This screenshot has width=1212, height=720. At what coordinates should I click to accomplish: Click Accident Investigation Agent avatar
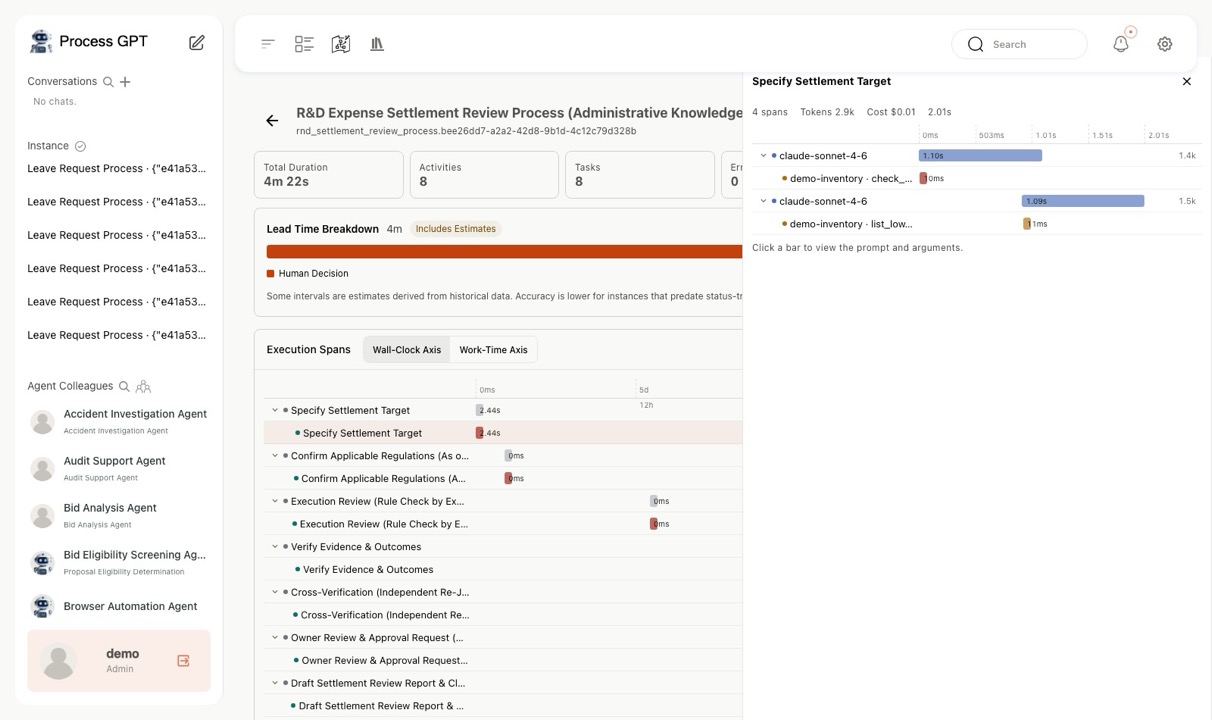(x=42, y=422)
